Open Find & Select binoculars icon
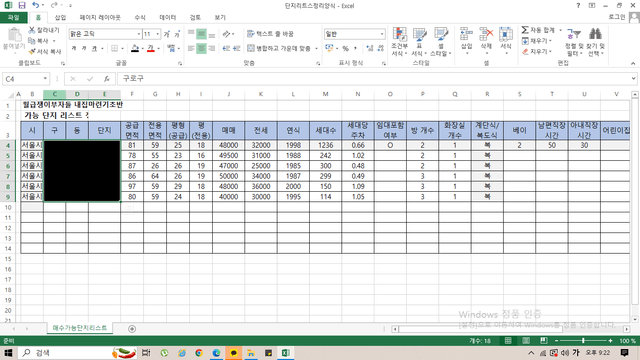 click(x=596, y=34)
